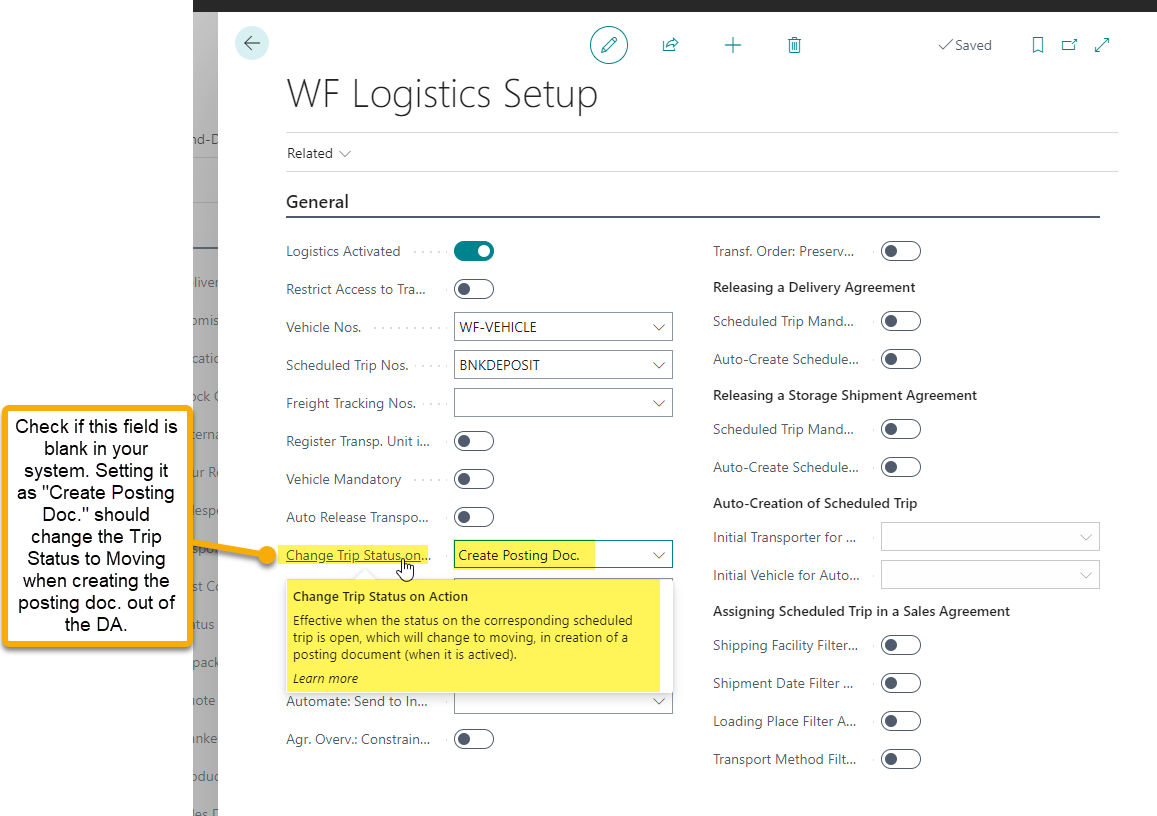The height and width of the screenshot is (816, 1157).
Task: Click the back arrow button
Action: [x=252, y=43]
